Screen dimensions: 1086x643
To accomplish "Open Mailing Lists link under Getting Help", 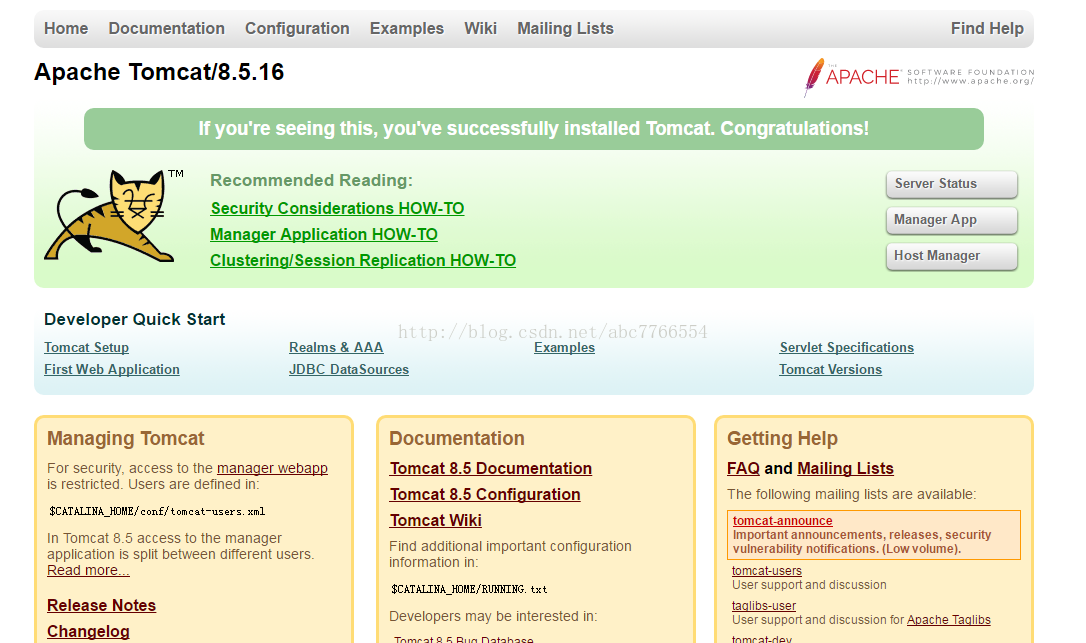I will (x=845, y=468).
